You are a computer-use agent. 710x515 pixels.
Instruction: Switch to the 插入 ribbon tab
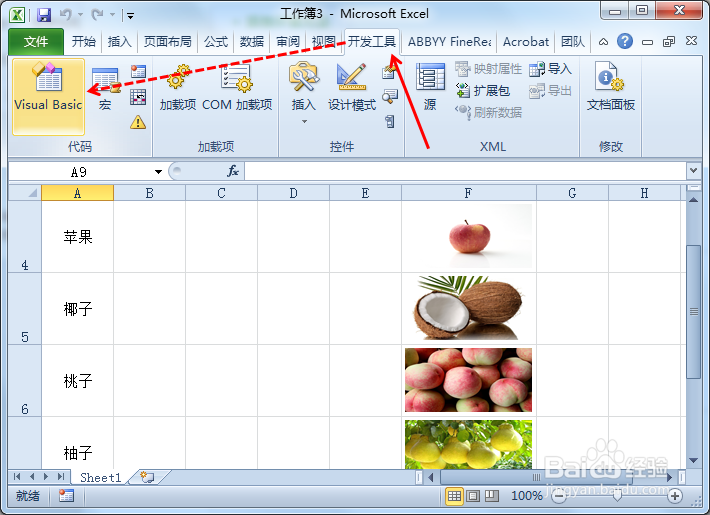119,42
